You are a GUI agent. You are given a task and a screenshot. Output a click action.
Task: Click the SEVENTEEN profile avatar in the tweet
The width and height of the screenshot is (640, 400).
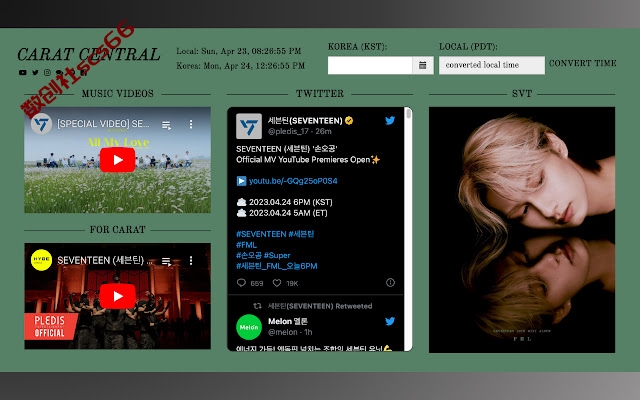tap(249, 126)
